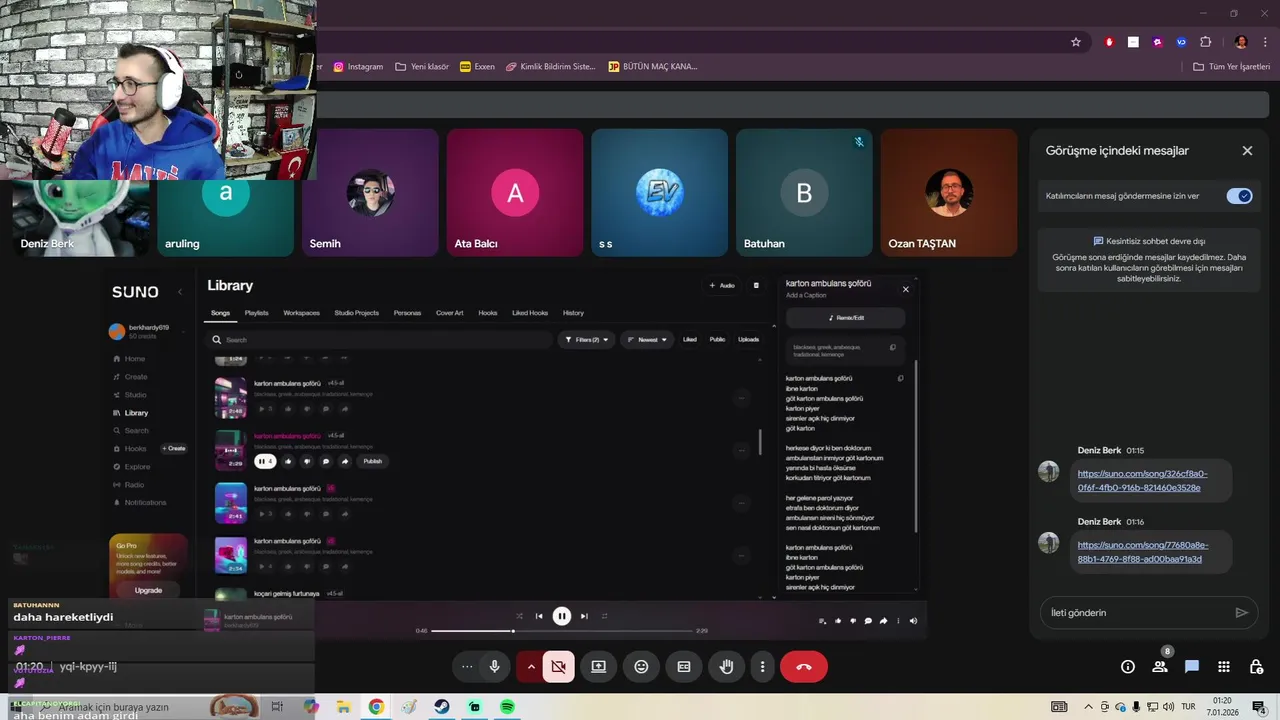Toggle shuffle in the bottom player
Image resolution: width=1280 pixels, height=720 pixels.
[519, 616]
